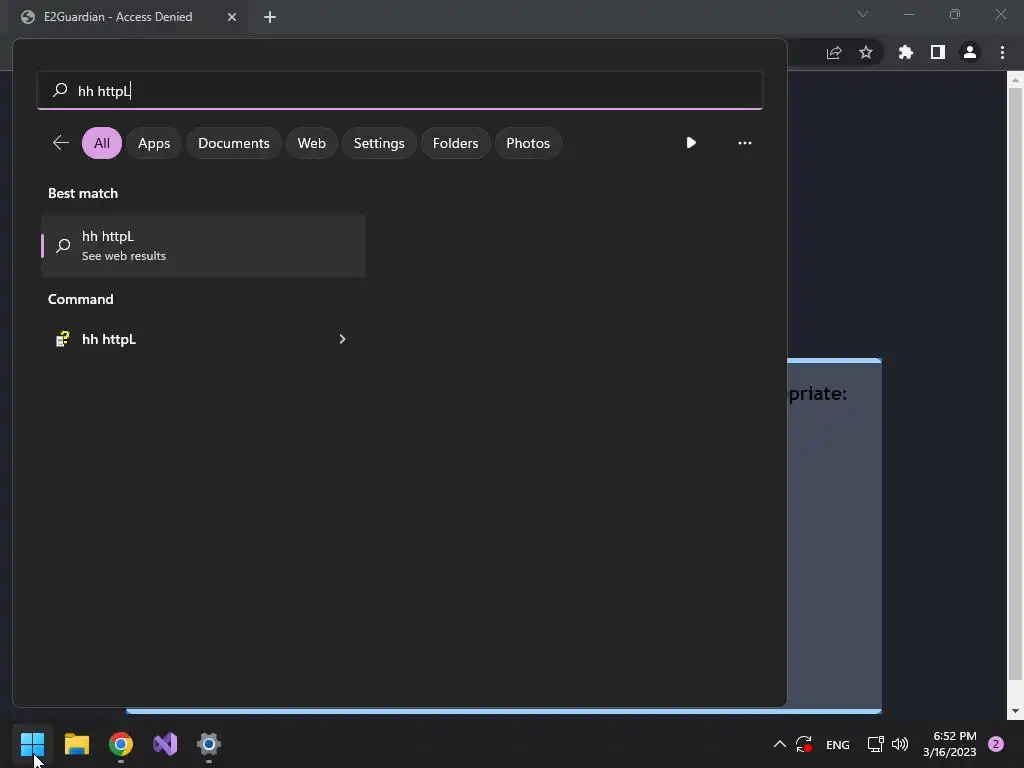The height and width of the screenshot is (768, 1024).
Task: Filter search results by Photos
Action: pos(528,143)
